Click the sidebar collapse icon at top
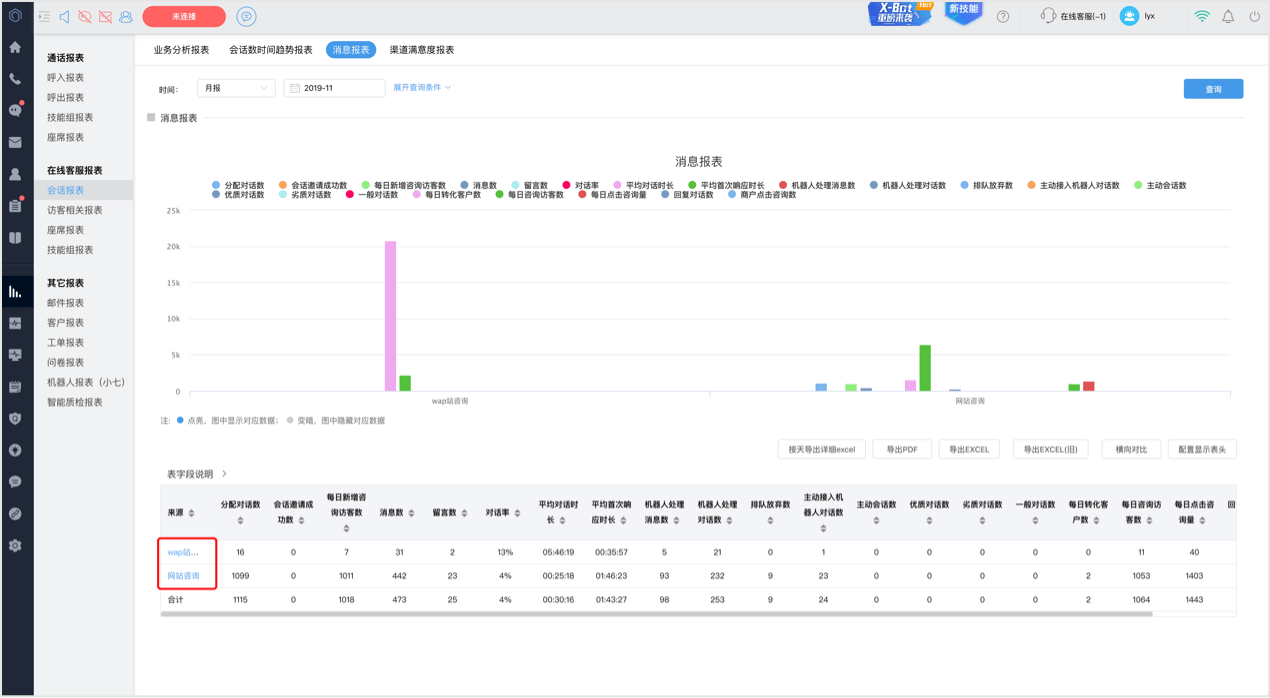 pos(44,17)
